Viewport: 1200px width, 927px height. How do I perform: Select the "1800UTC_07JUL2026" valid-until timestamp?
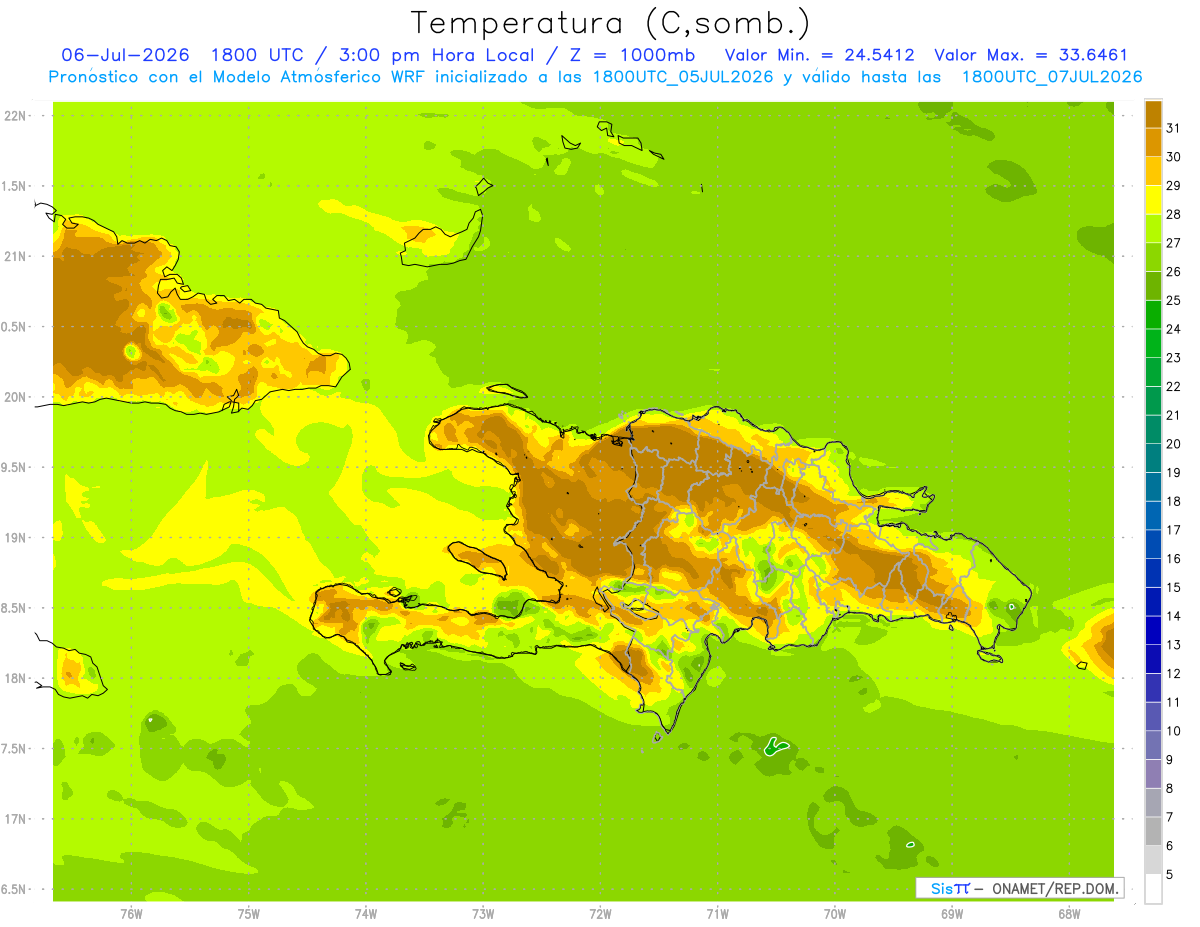pos(1051,77)
